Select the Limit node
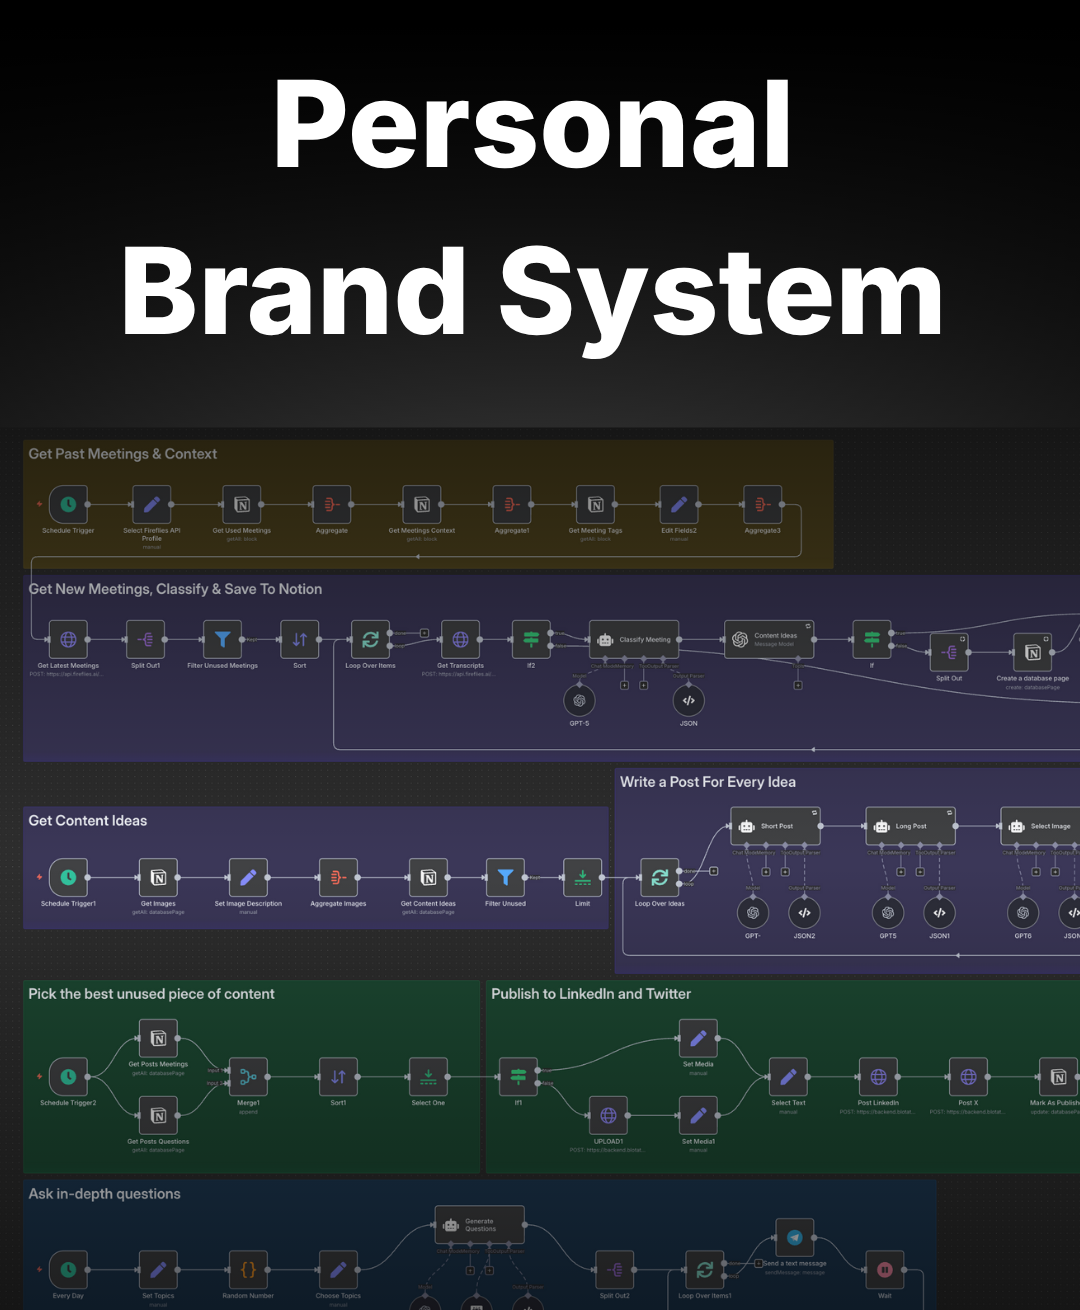The height and width of the screenshot is (1310, 1080). 583,877
